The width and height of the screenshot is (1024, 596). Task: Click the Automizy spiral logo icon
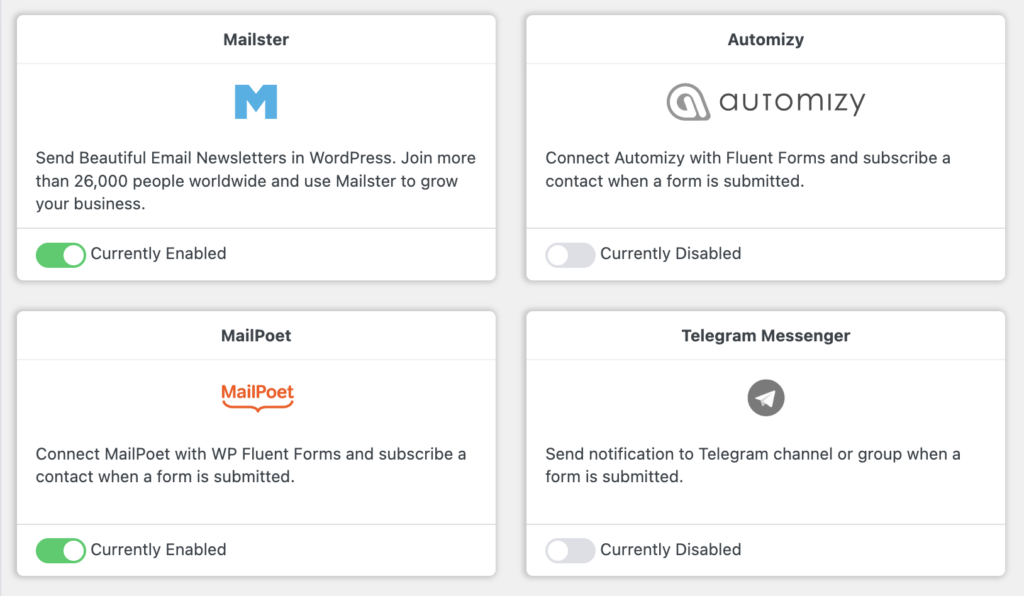pos(688,102)
